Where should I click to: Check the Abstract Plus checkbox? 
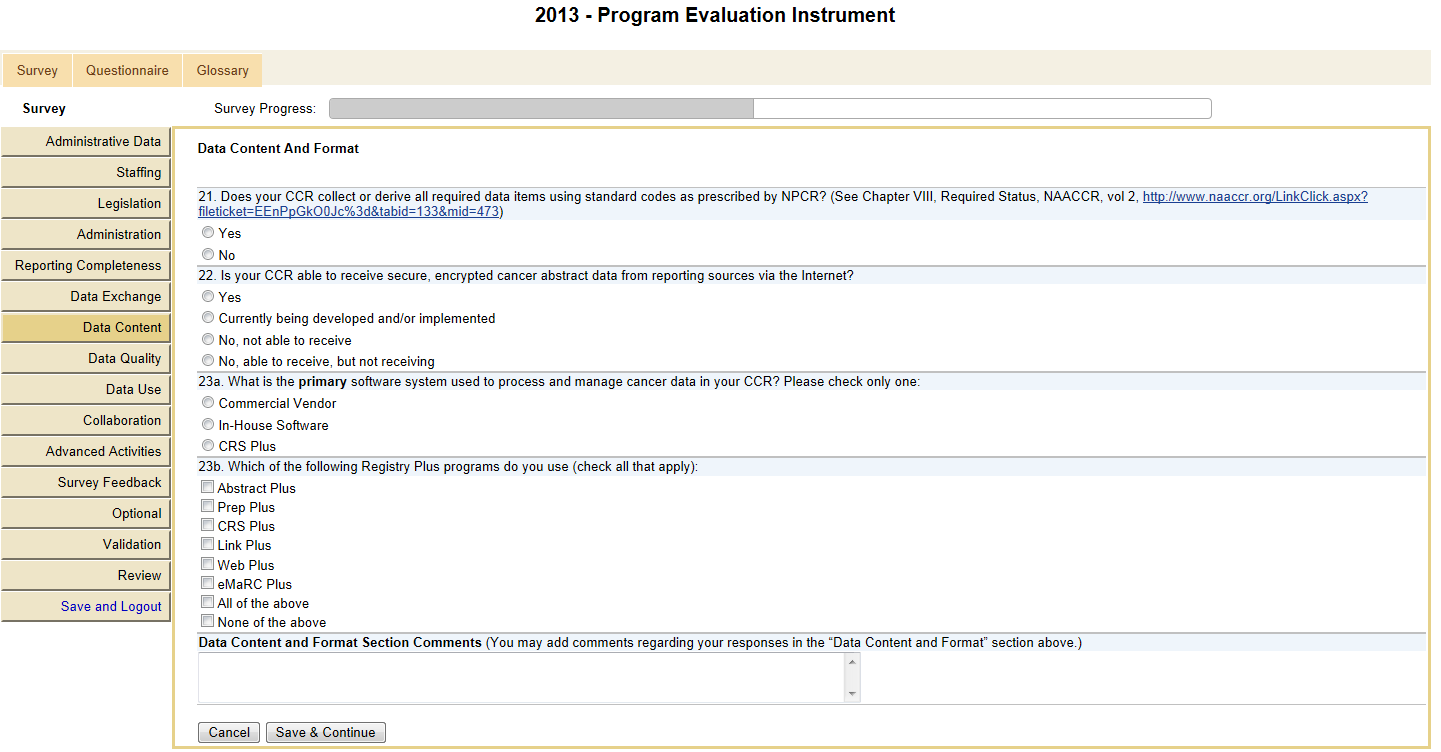coord(208,487)
